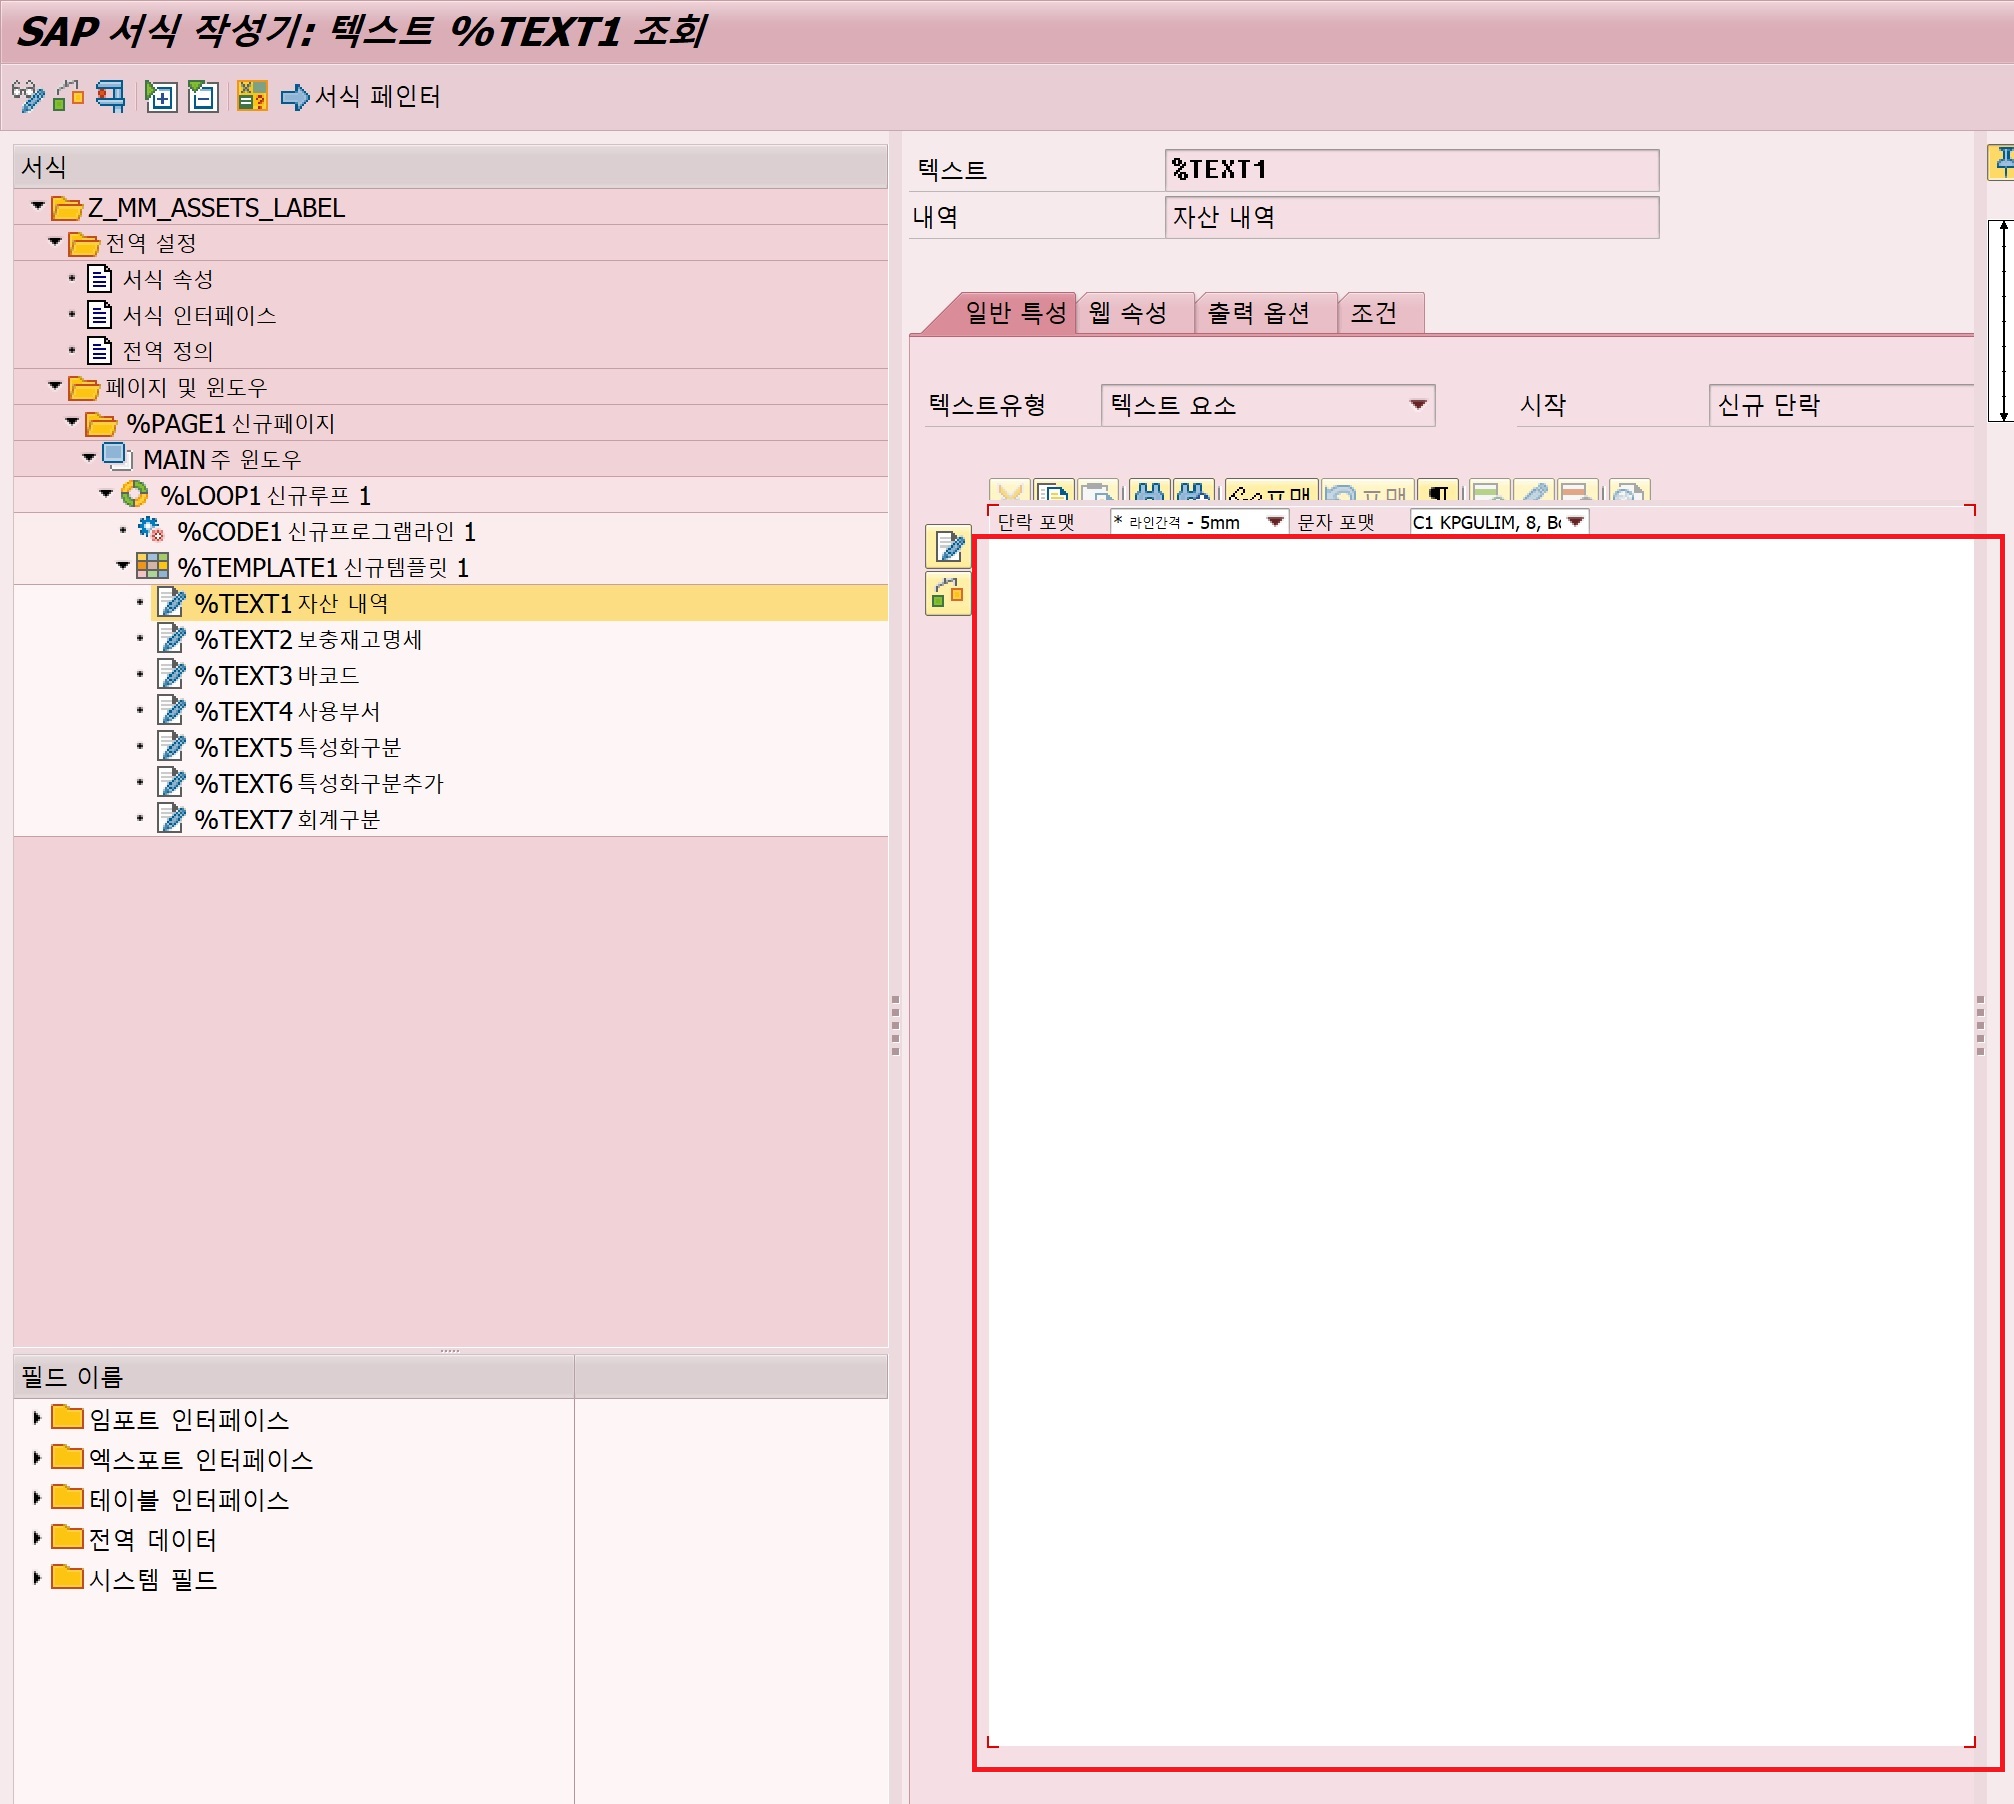Select %TEXT4 사용부서 in the tree
This screenshot has height=1804, width=2014.
[x=287, y=712]
